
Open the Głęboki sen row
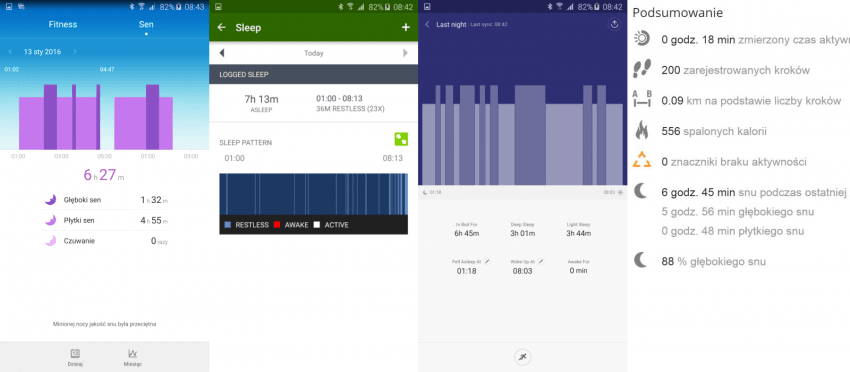(105, 200)
